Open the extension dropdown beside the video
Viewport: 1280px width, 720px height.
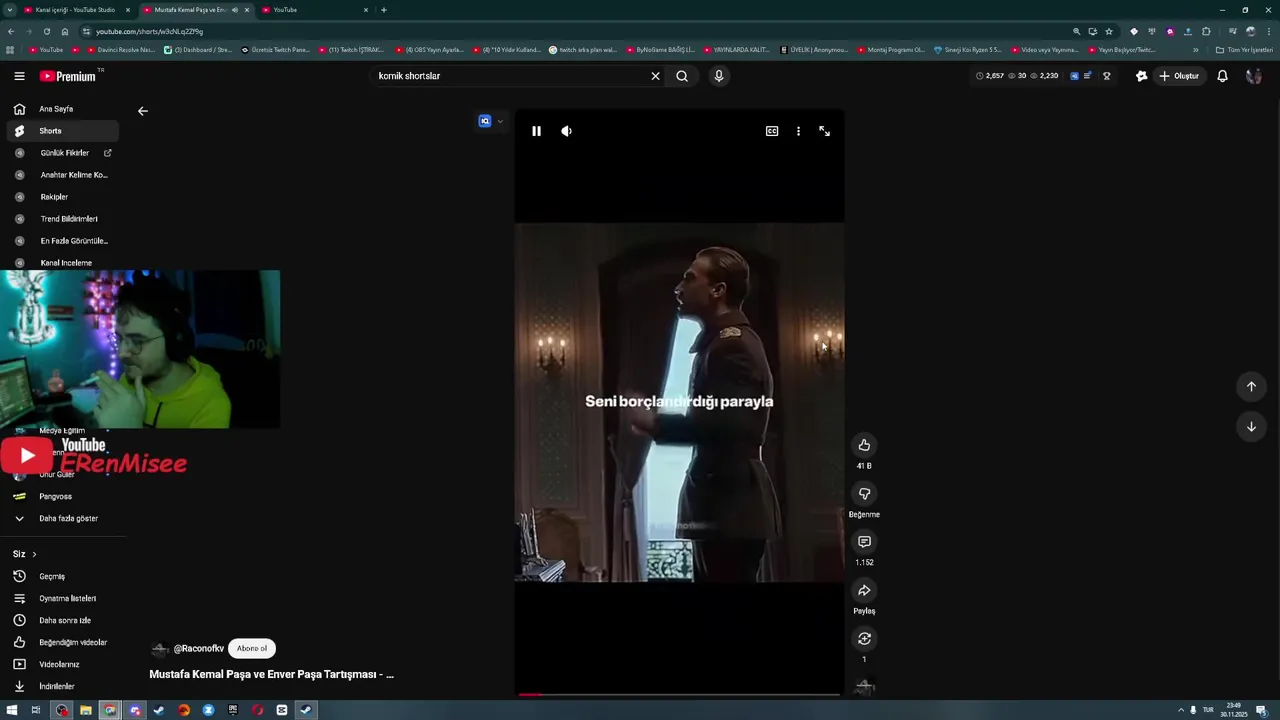500,121
